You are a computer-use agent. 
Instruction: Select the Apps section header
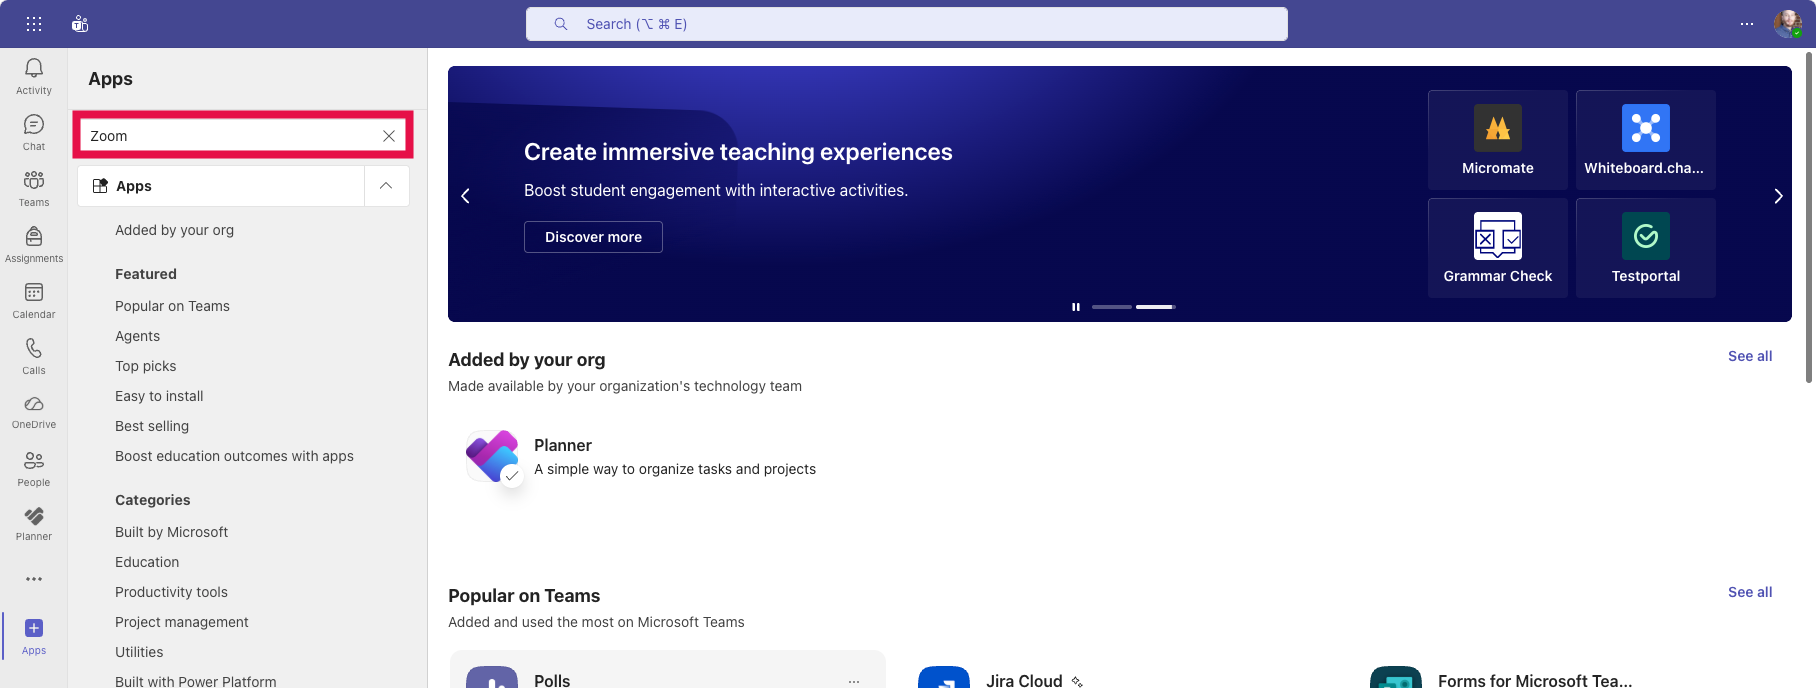click(221, 186)
